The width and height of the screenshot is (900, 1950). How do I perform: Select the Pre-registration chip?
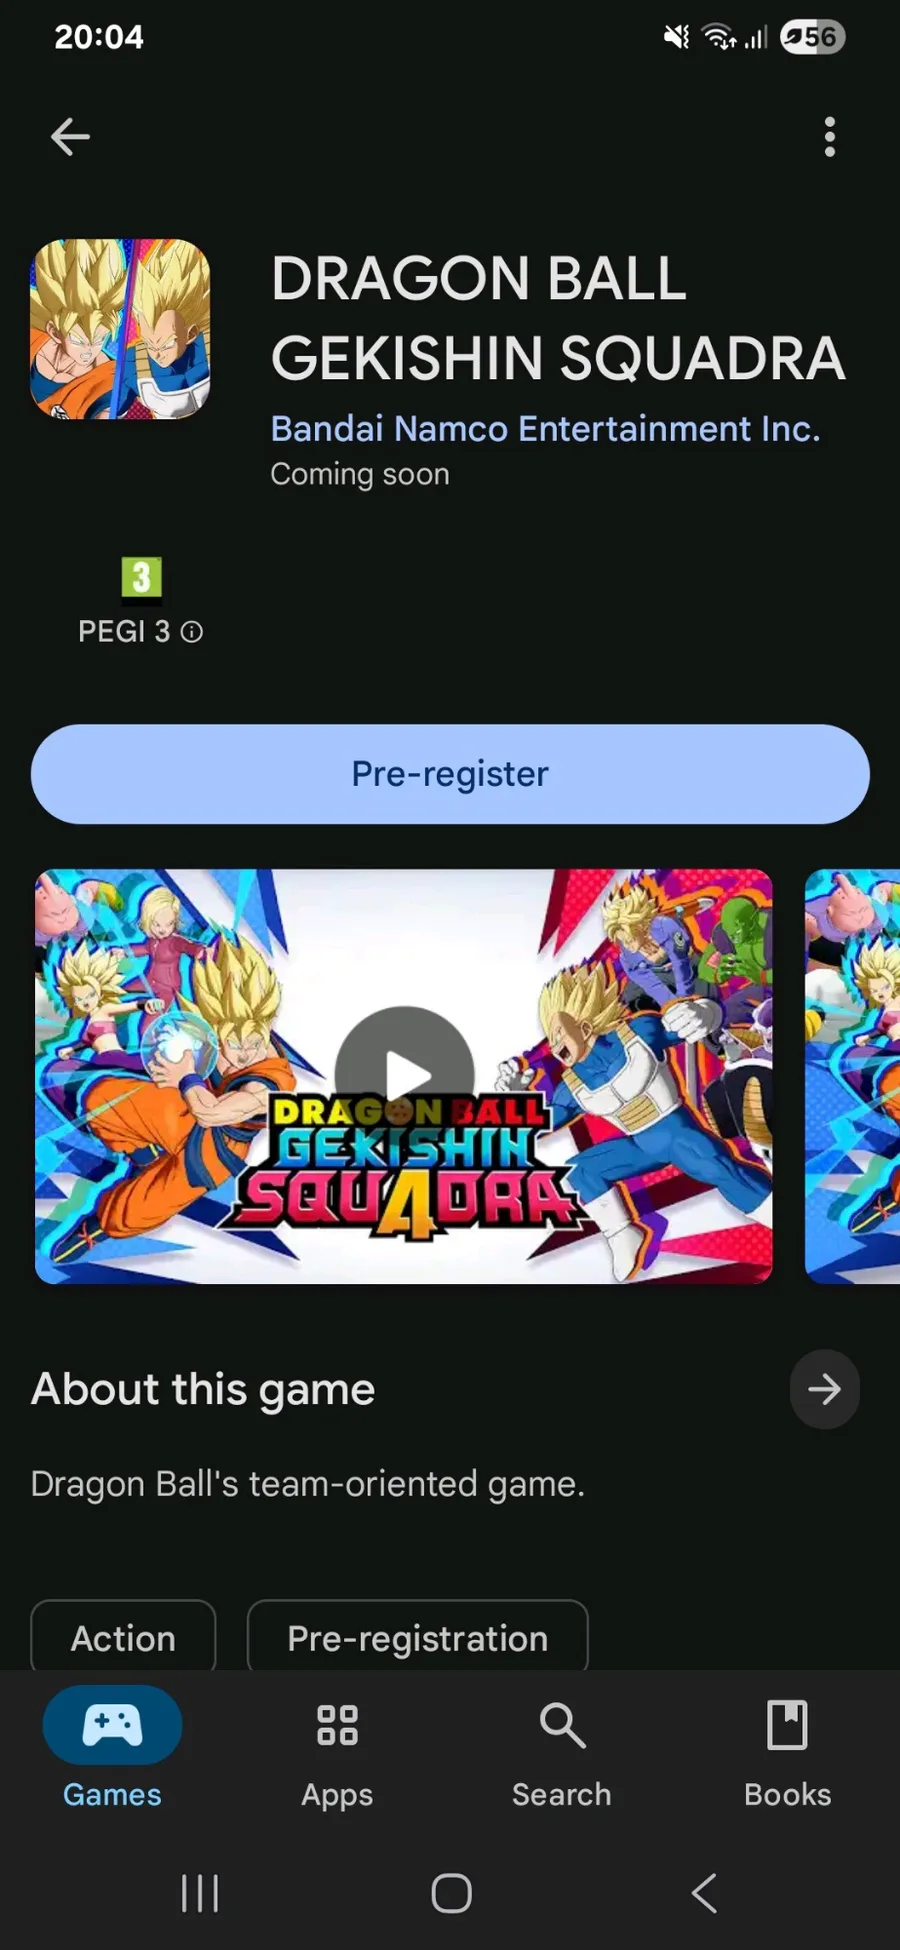(417, 1638)
